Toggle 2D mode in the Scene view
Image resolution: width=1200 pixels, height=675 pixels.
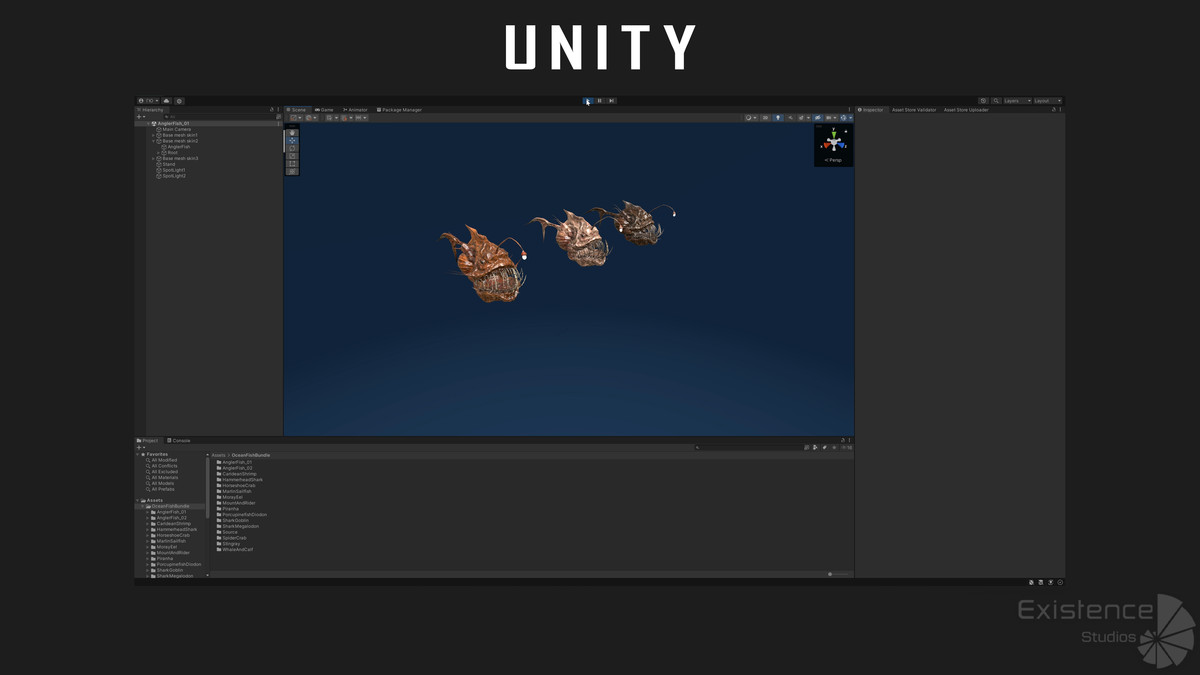[765, 117]
